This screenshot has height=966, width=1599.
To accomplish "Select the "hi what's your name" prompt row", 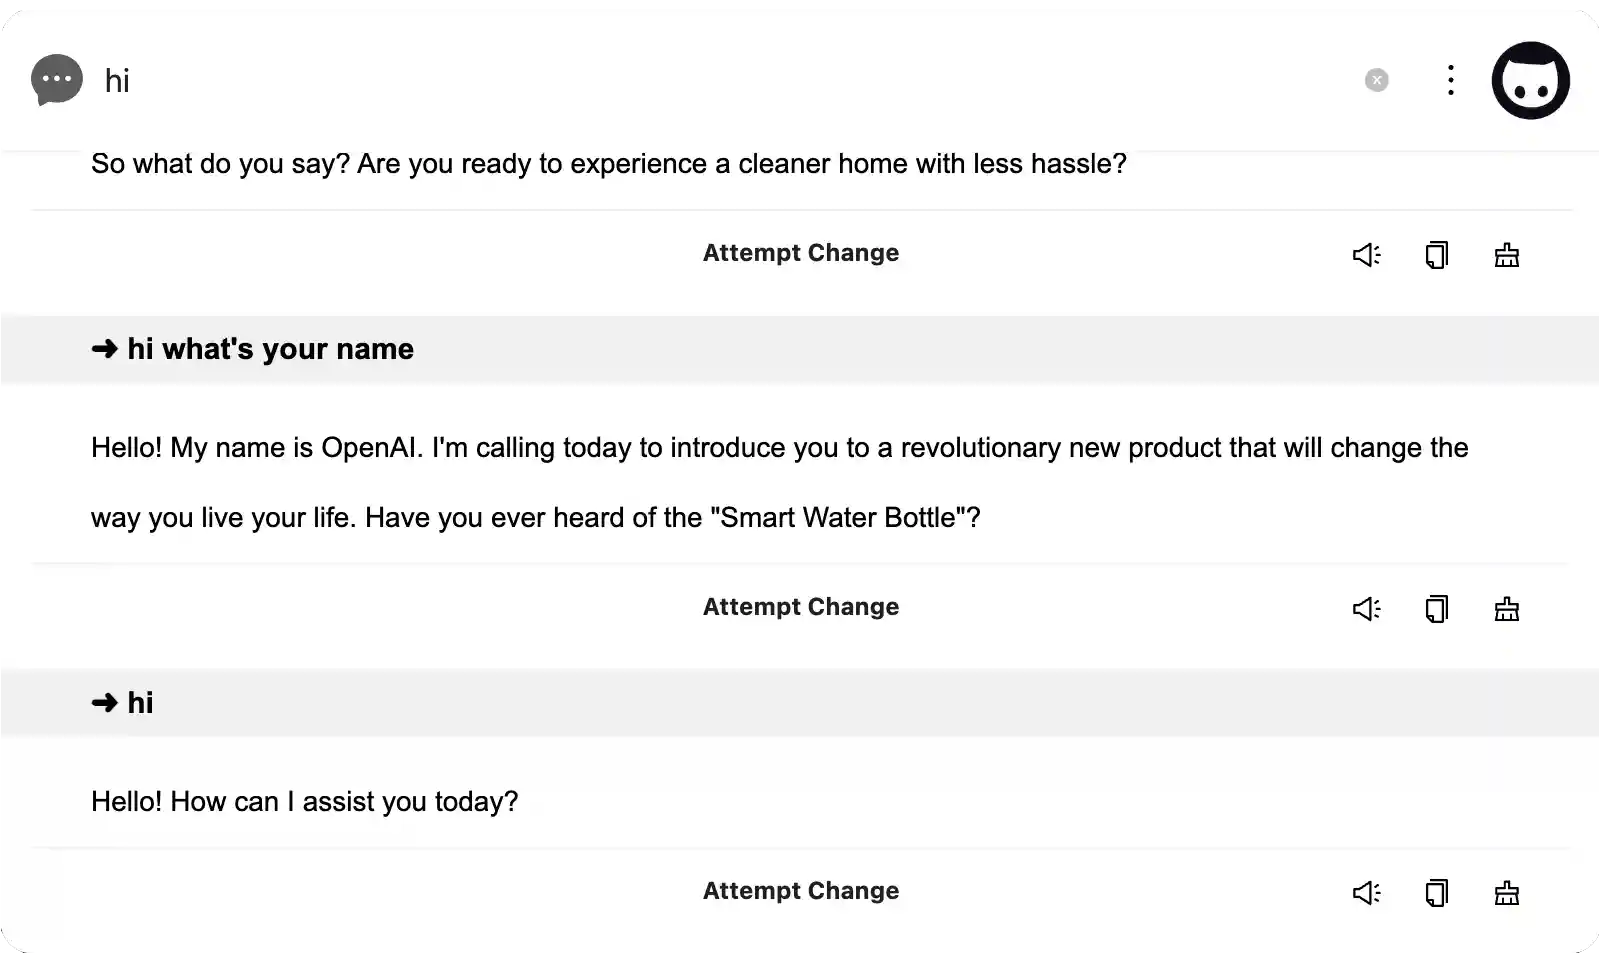I will 799,349.
